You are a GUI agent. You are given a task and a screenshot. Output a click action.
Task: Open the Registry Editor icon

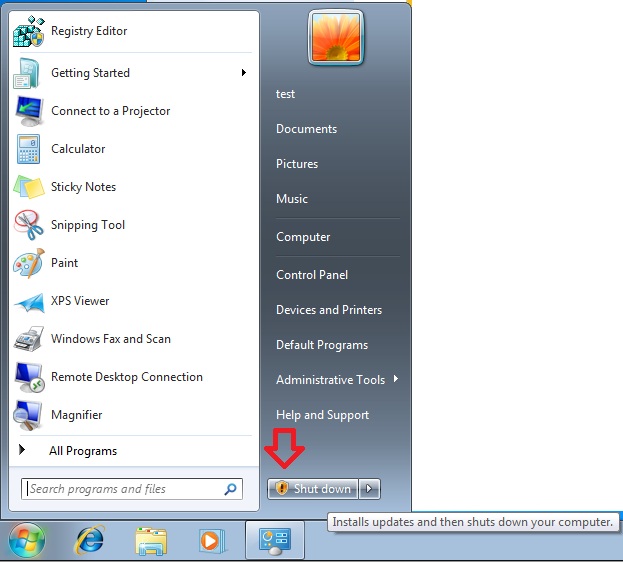[x=28, y=31]
